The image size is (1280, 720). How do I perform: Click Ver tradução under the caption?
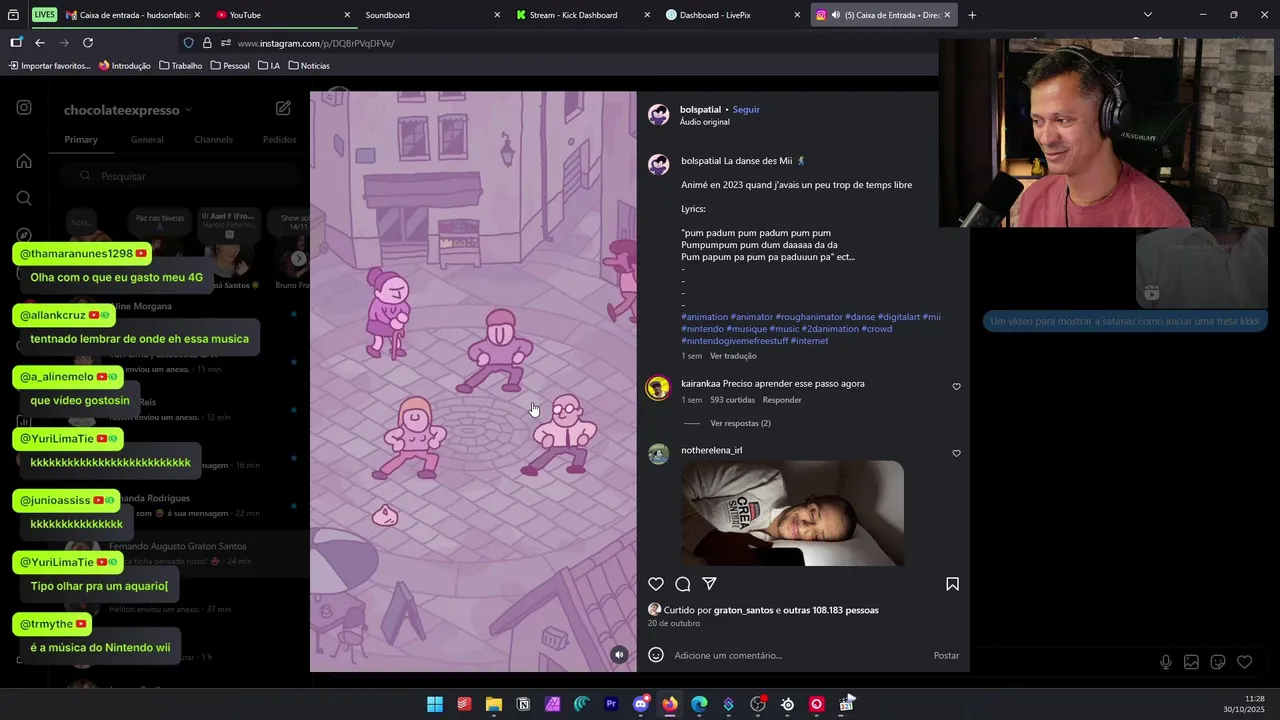pyautogui.click(x=733, y=356)
